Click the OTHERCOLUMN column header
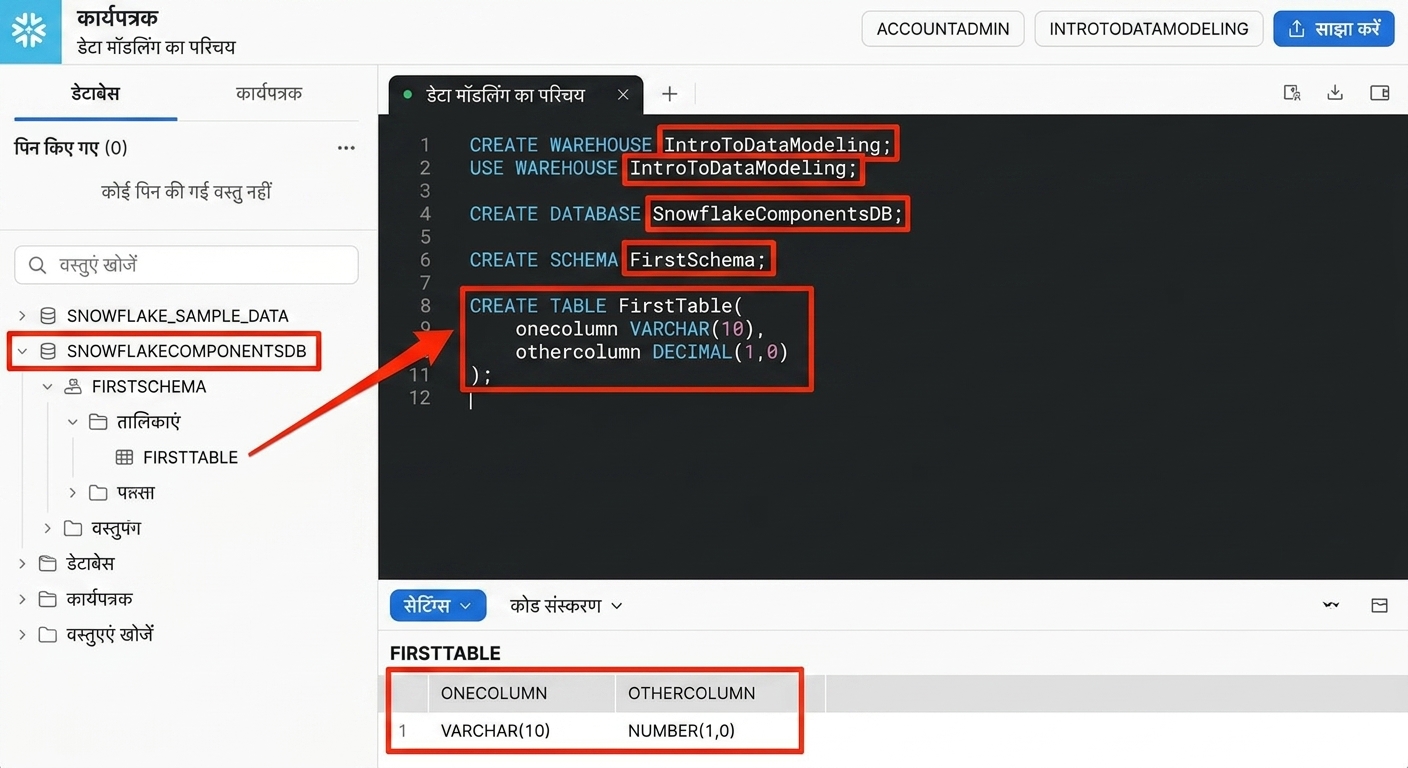Viewport: 1408px width, 768px height. (691, 693)
